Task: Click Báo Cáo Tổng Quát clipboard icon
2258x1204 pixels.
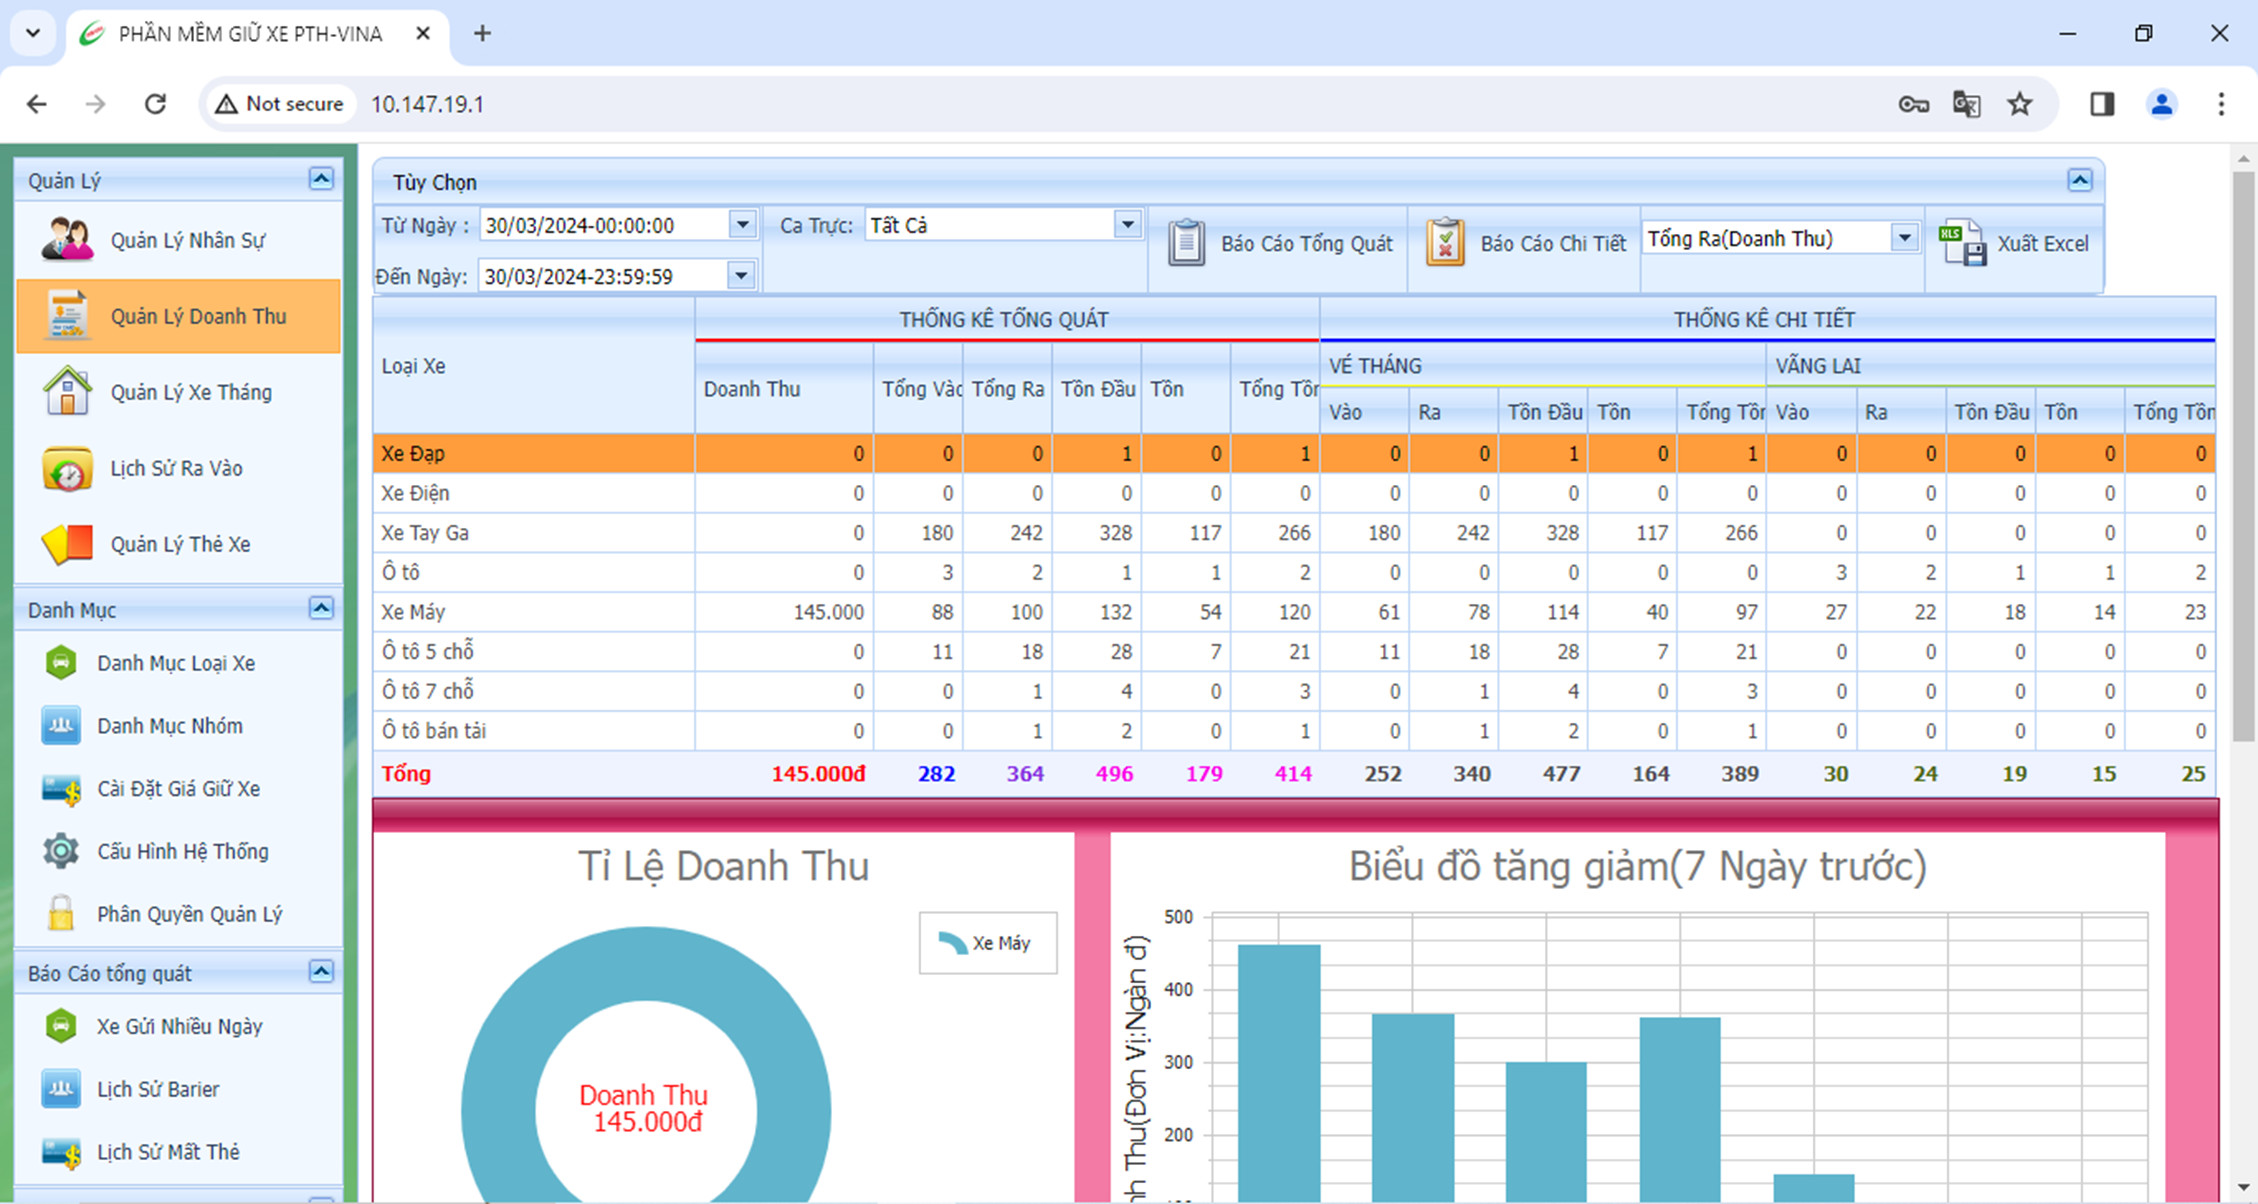Action: tap(1186, 243)
